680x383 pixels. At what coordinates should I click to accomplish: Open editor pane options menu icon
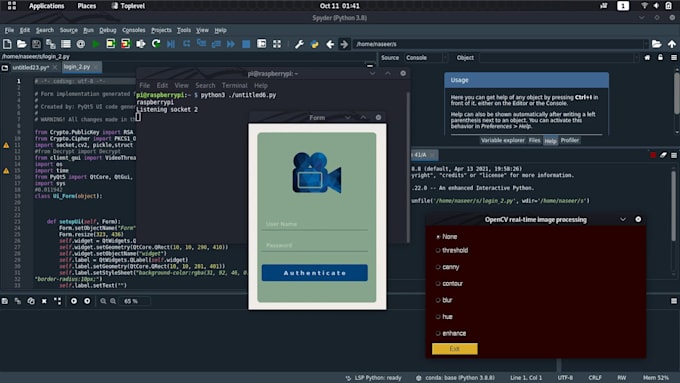point(370,66)
